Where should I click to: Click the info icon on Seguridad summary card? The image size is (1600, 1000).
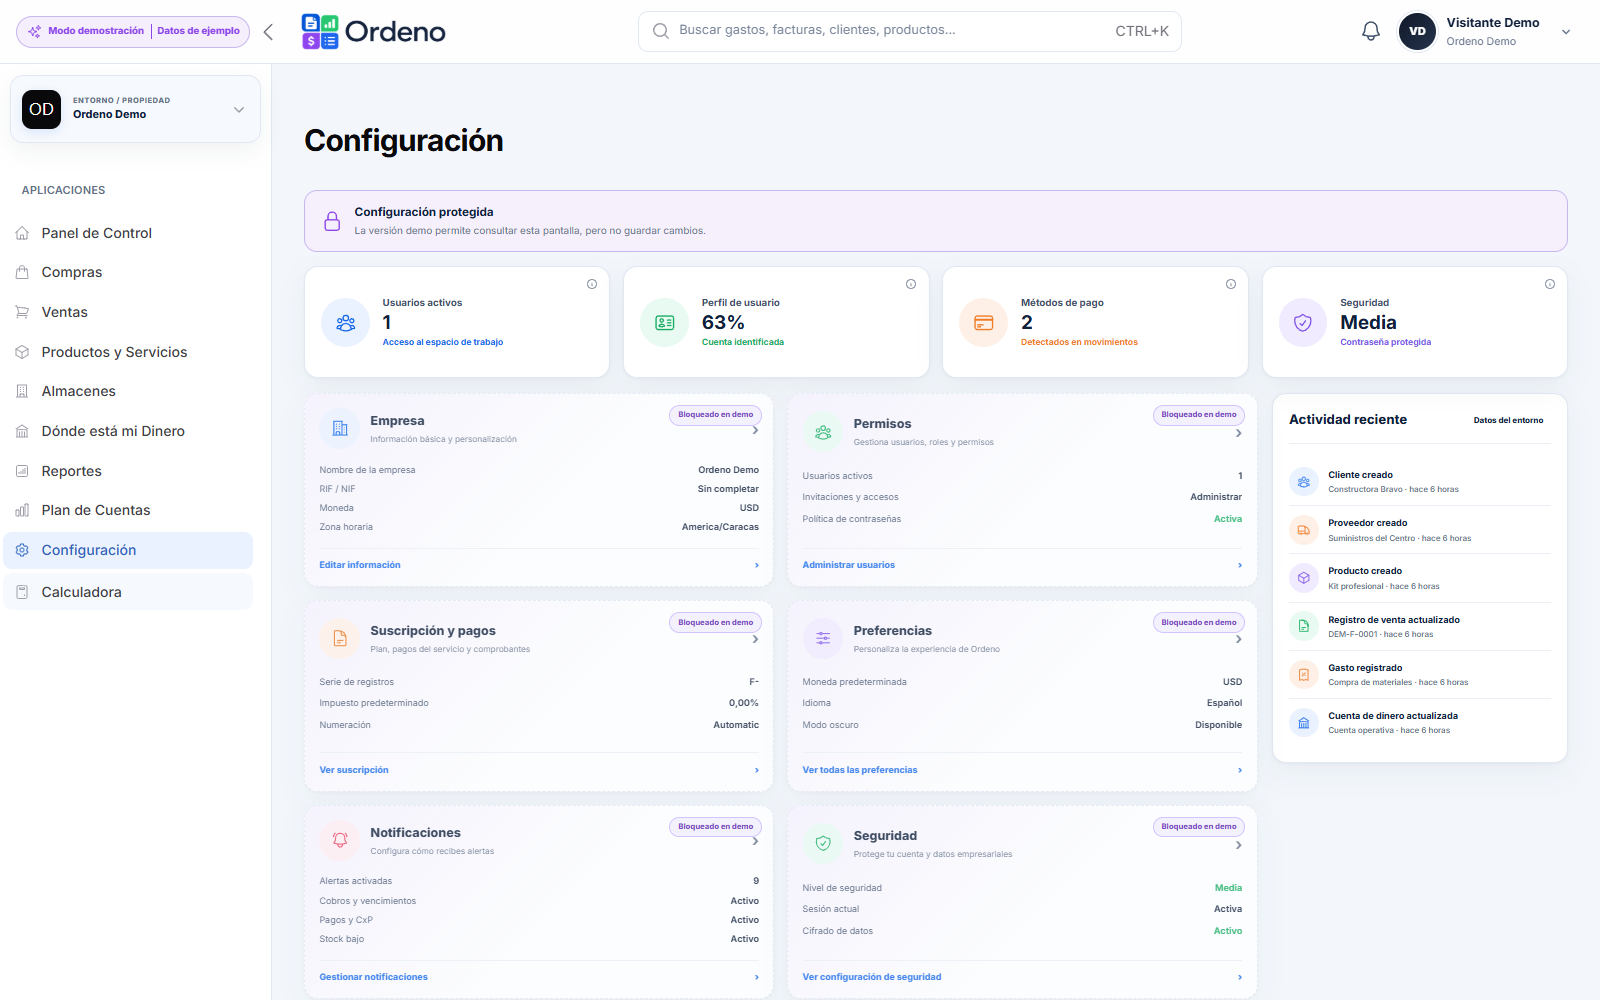tap(1550, 284)
